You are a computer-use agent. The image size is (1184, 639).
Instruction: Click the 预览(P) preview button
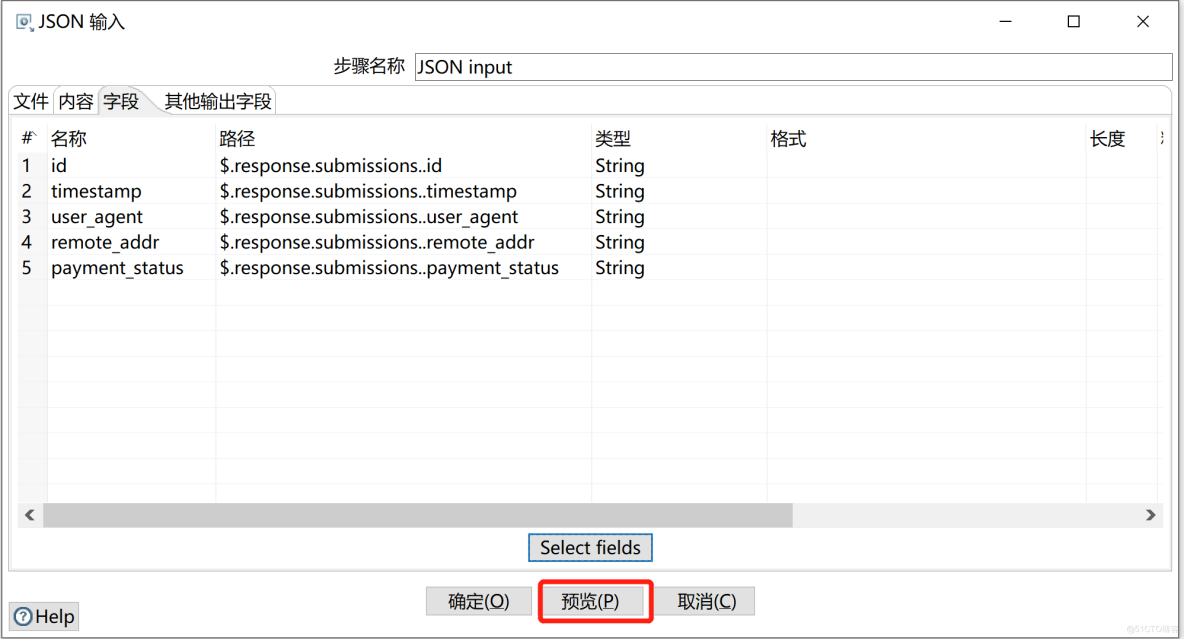click(x=590, y=601)
